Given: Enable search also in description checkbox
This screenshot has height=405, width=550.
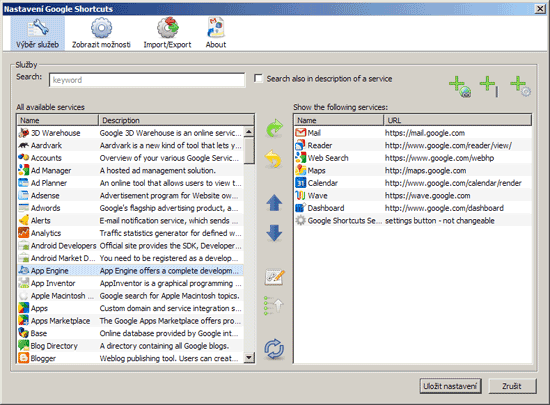Looking at the screenshot, I should 258,78.
